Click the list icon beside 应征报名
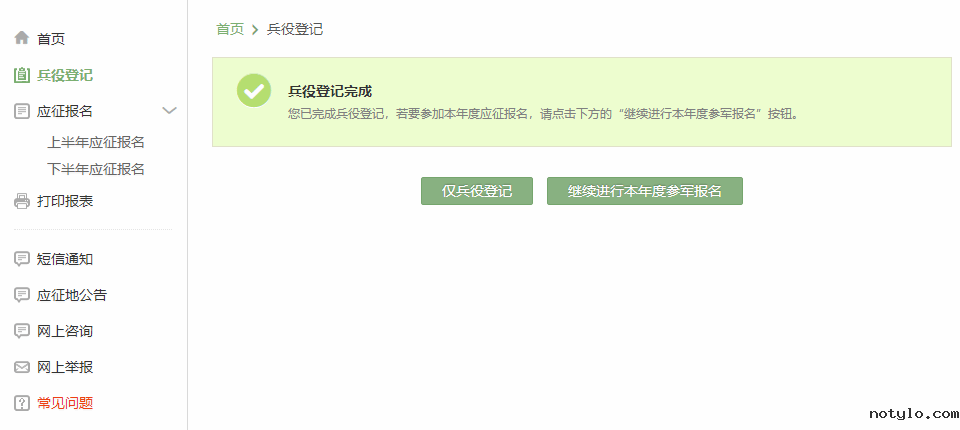The height and width of the screenshot is (430, 960). pos(21,111)
